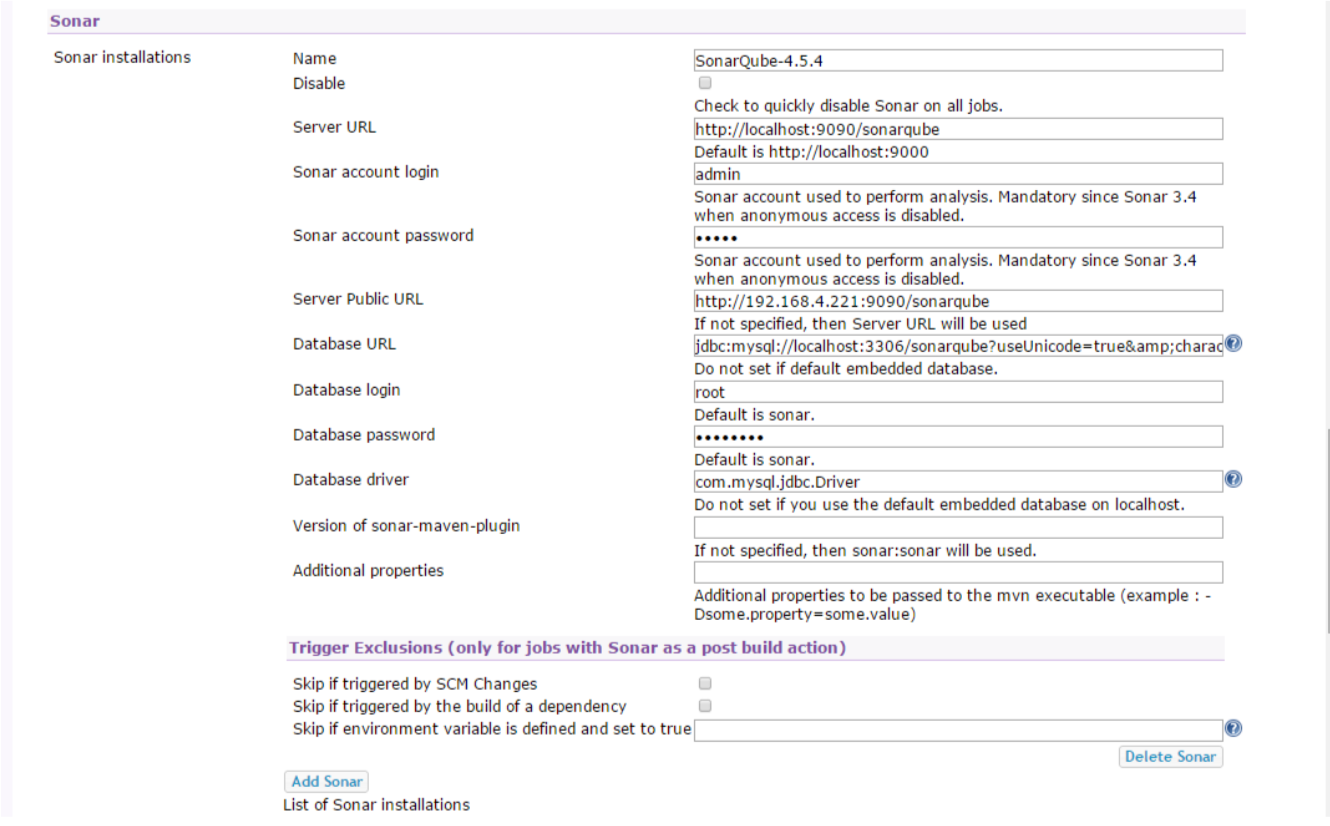Click 'If not specified, then Server URL' hint

tap(860, 324)
